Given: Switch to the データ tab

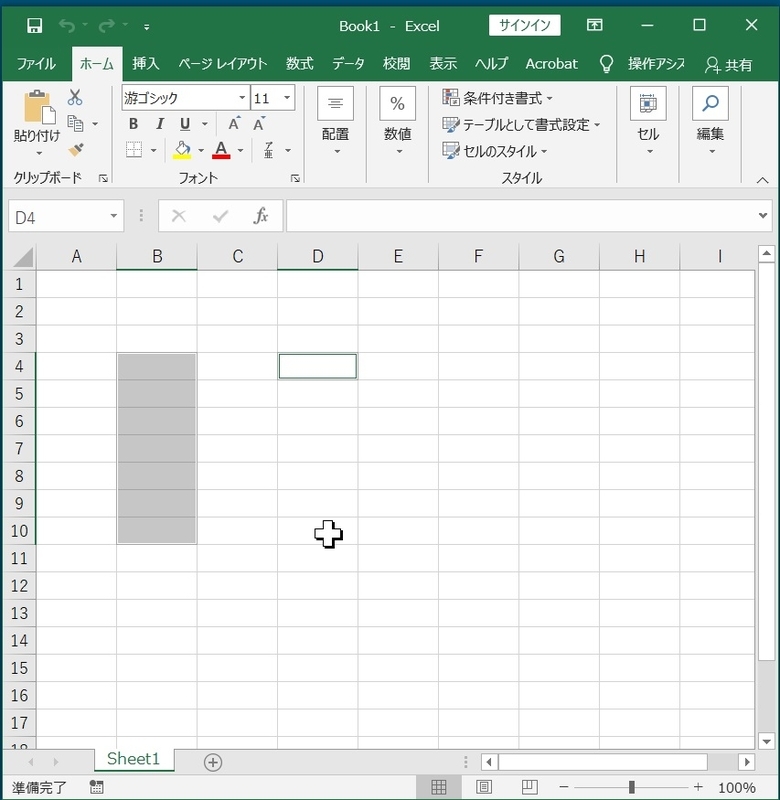Looking at the screenshot, I should (x=348, y=64).
